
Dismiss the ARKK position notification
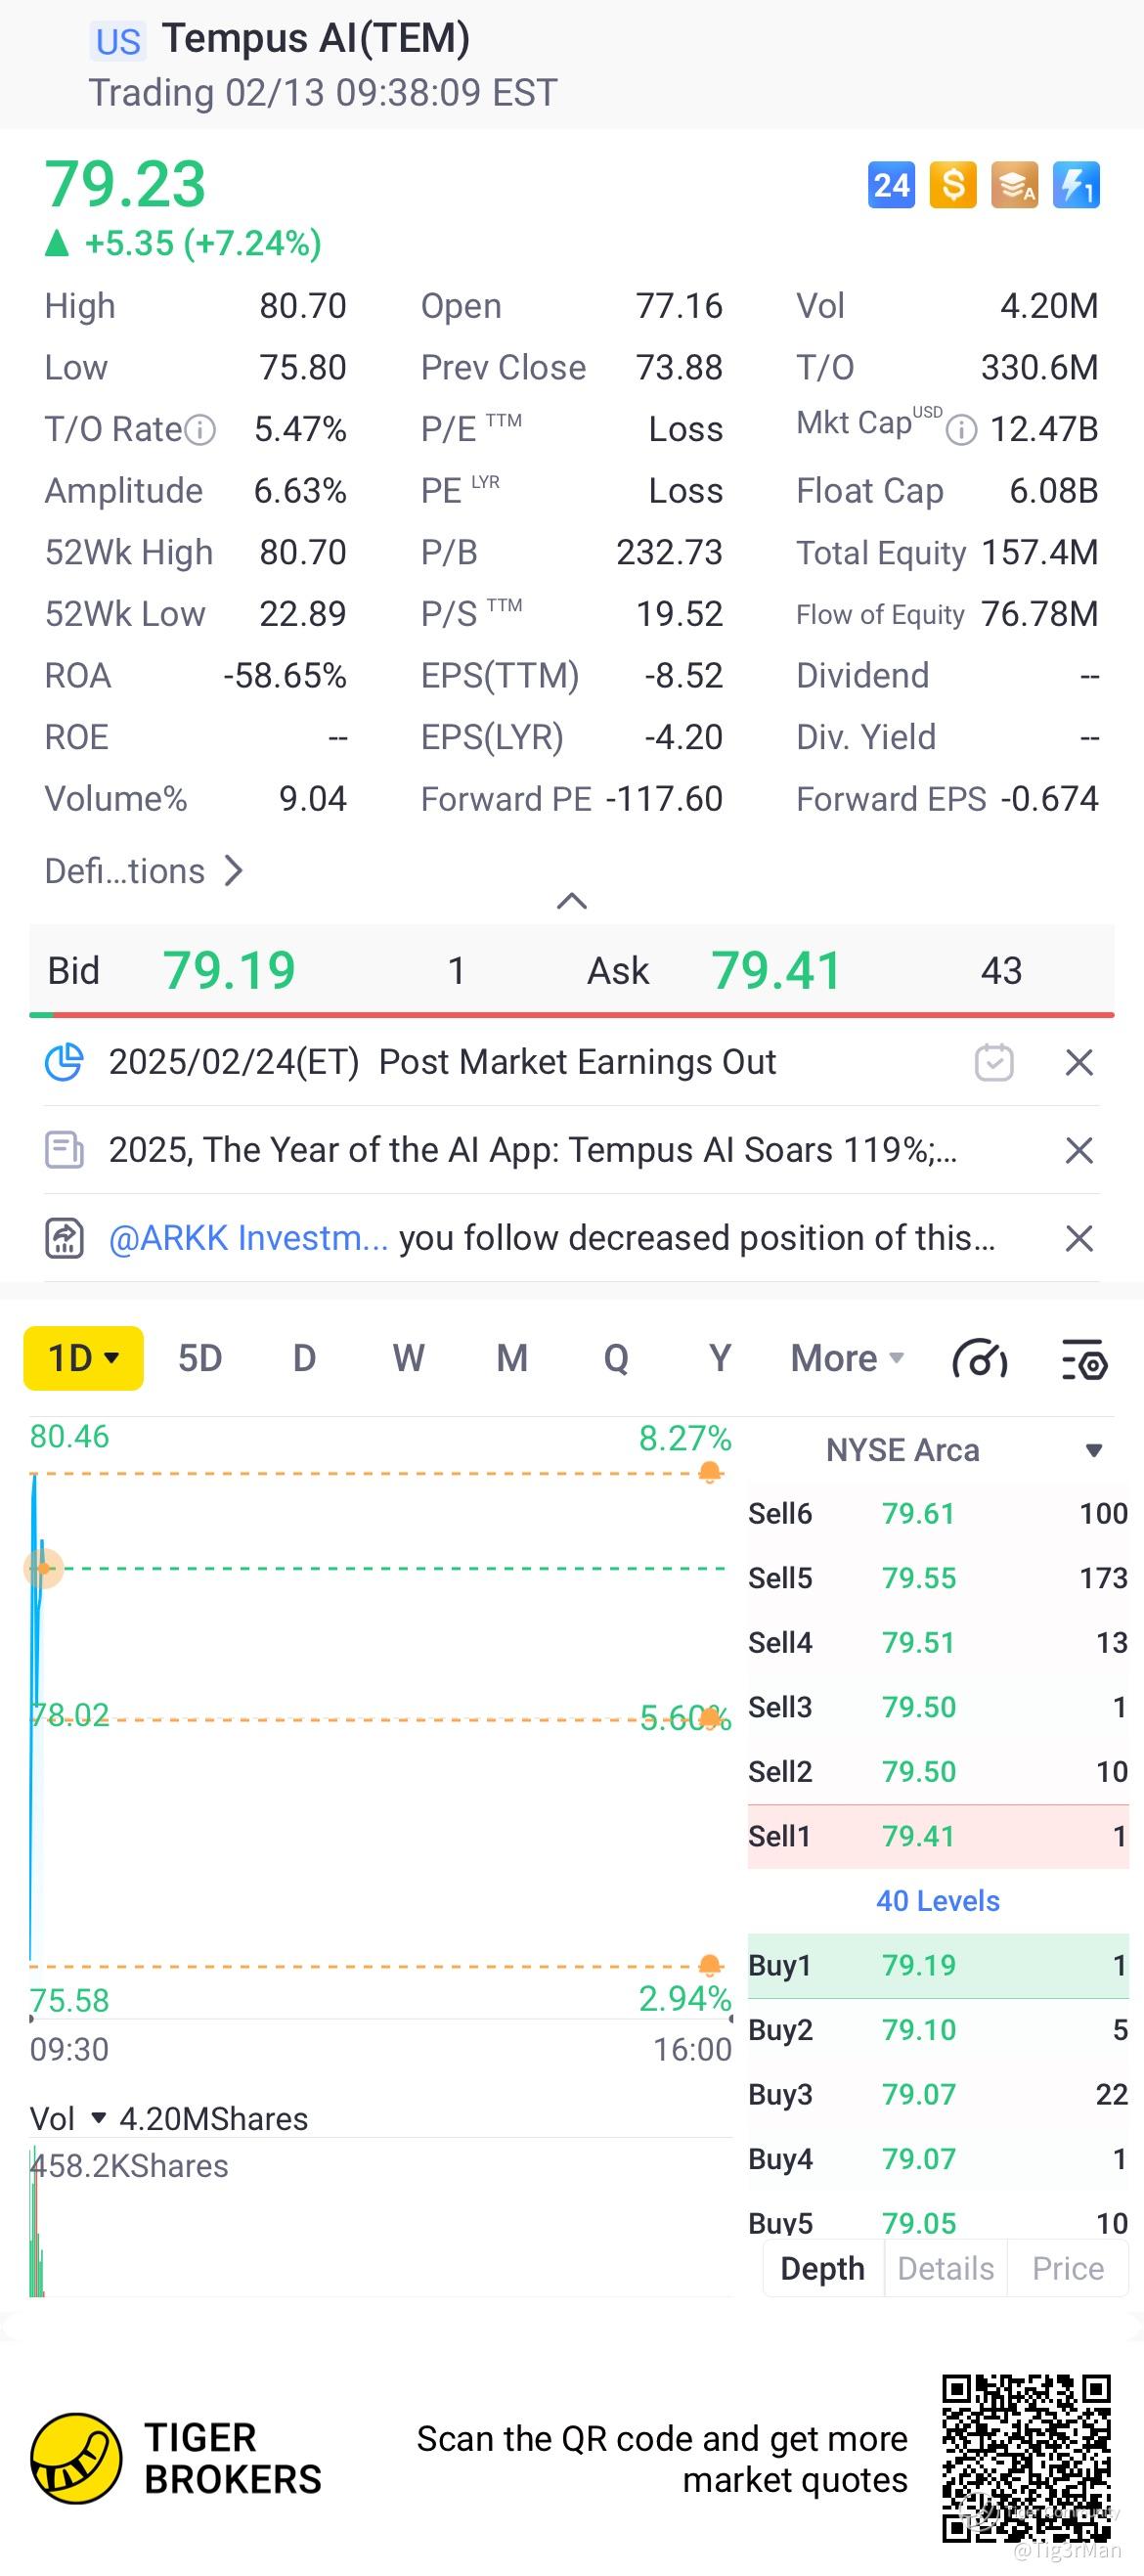click(1079, 1239)
